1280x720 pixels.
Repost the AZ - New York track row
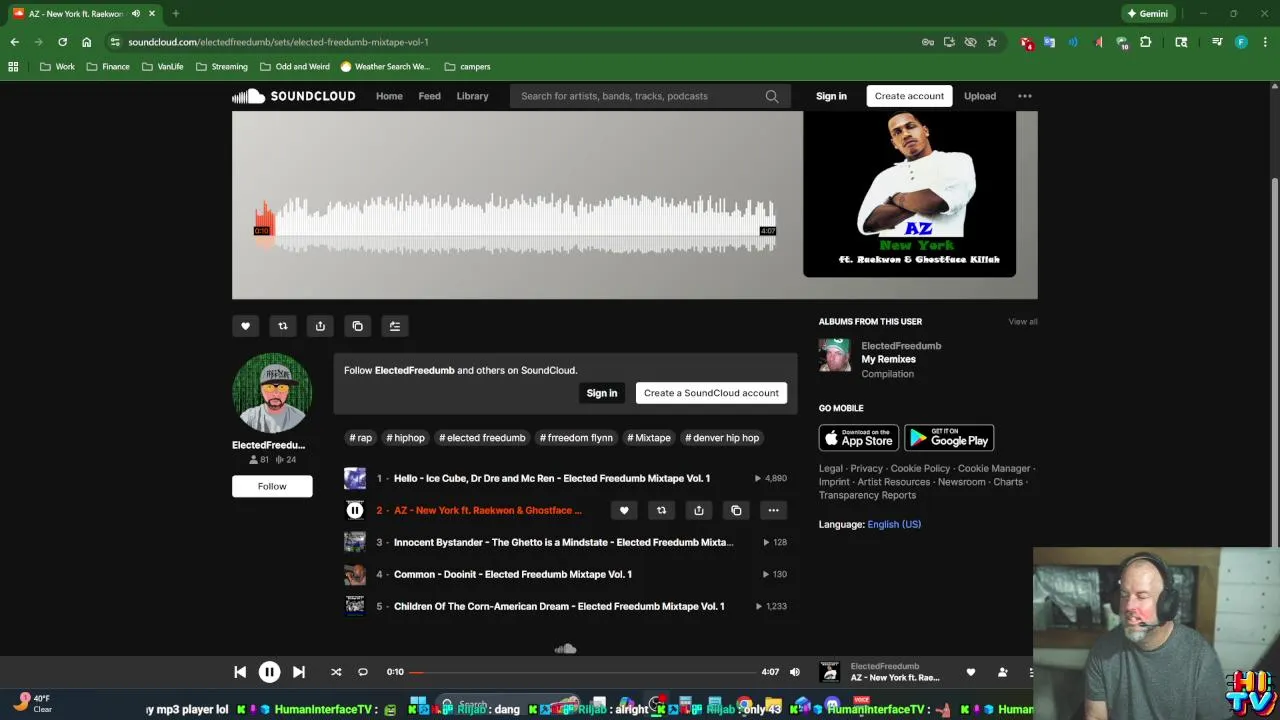click(x=661, y=510)
